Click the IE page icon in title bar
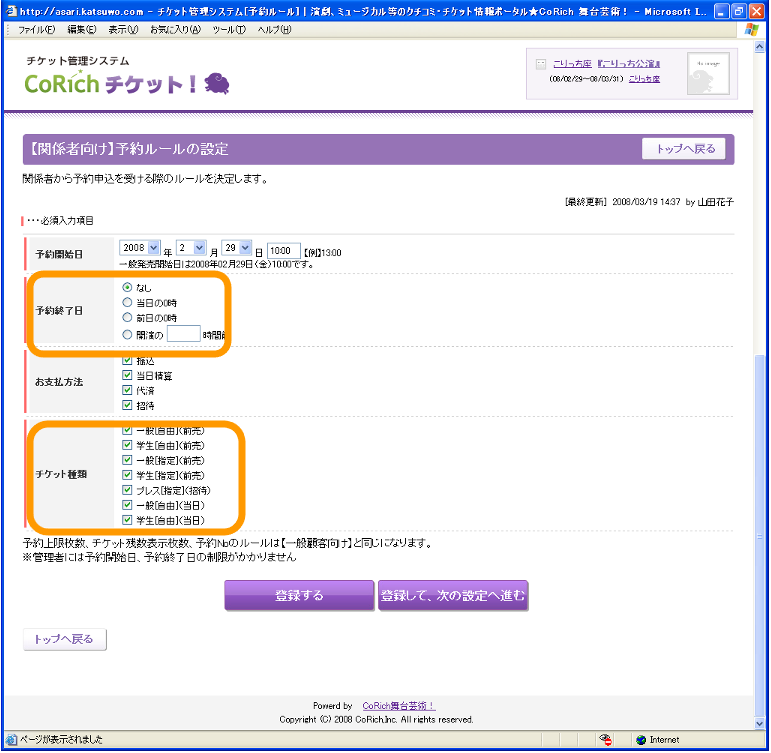 10,10
